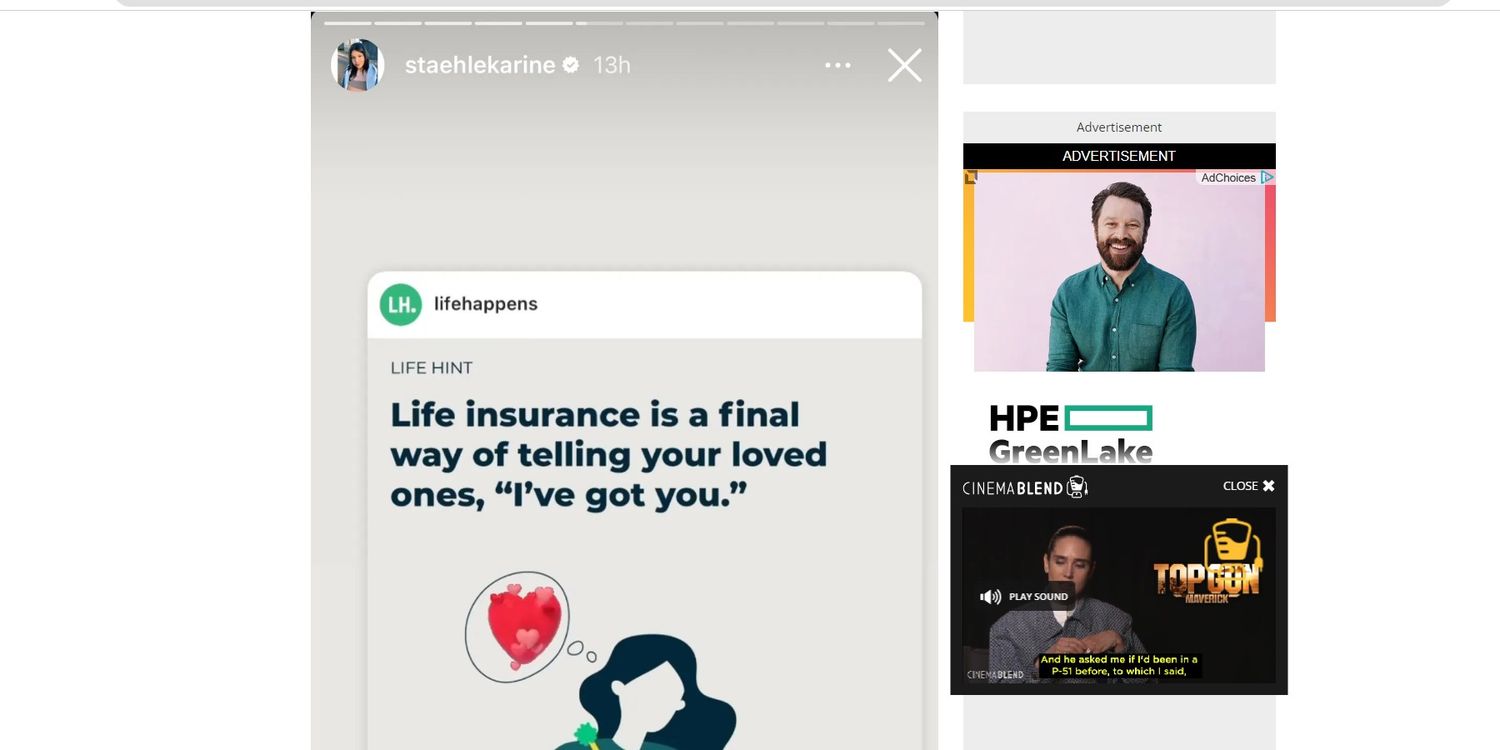Click the CinemaBlend logo in video header
The height and width of the screenshot is (750, 1500).
click(1025, 487)
